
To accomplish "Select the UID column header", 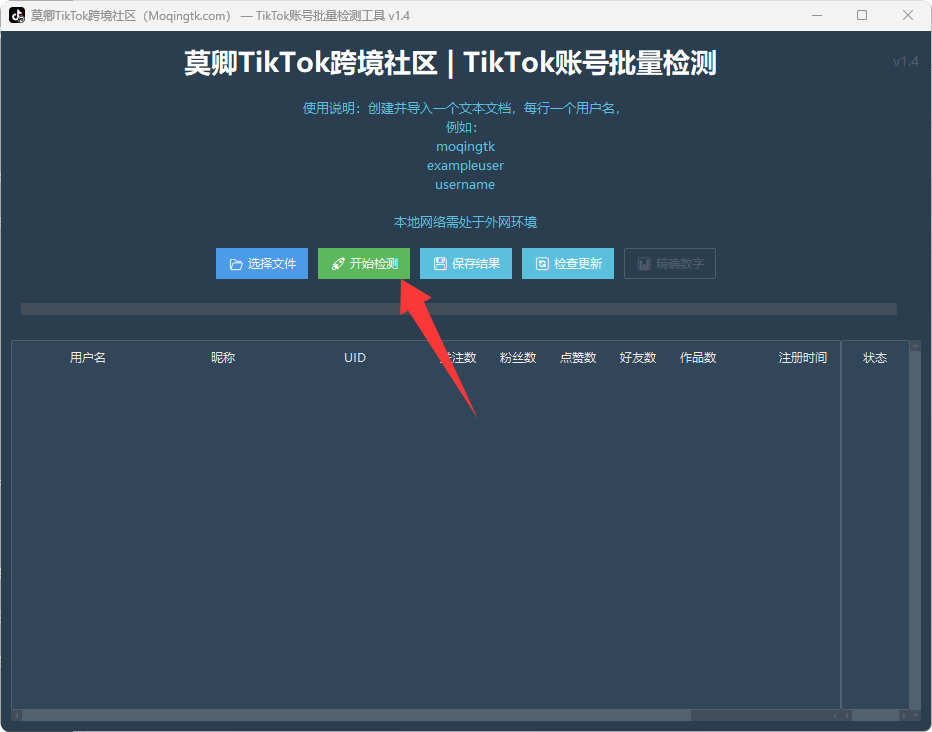I will click(355, 357).
